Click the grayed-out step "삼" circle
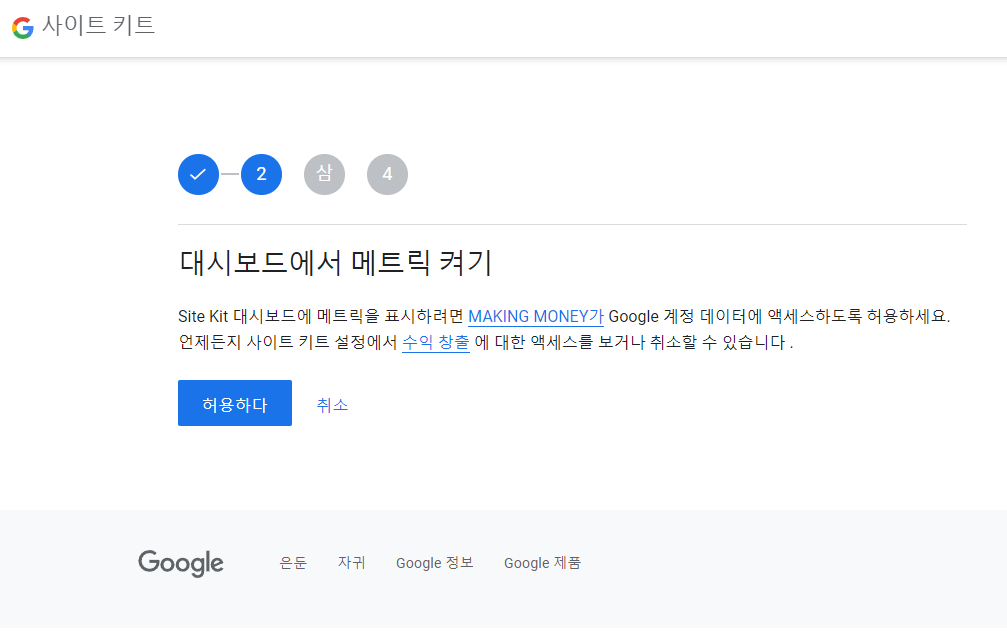 click(x=324, y=174)
